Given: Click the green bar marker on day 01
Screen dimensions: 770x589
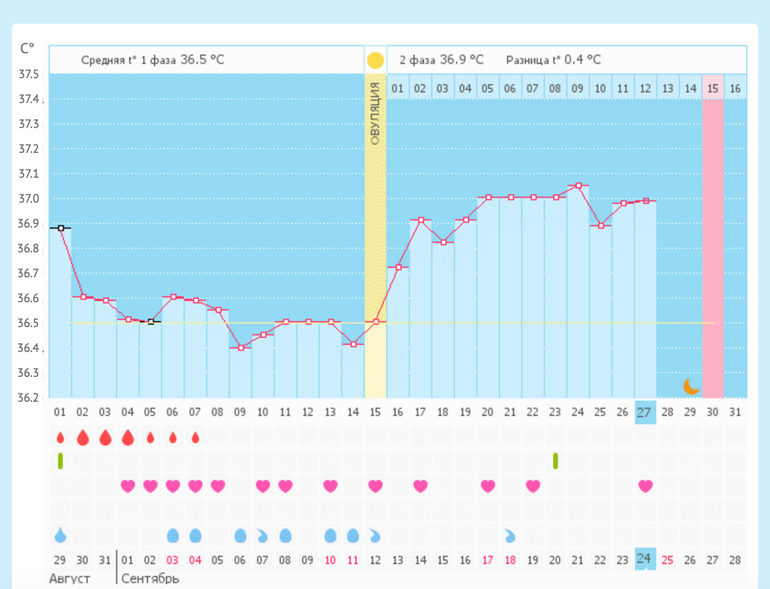Looking at the screenshot, I should (60, 460).
